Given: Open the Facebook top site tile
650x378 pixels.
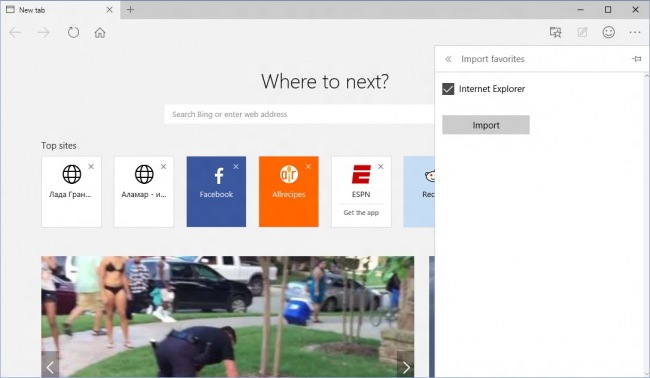Looking at the screenshot, I should 216,191.
